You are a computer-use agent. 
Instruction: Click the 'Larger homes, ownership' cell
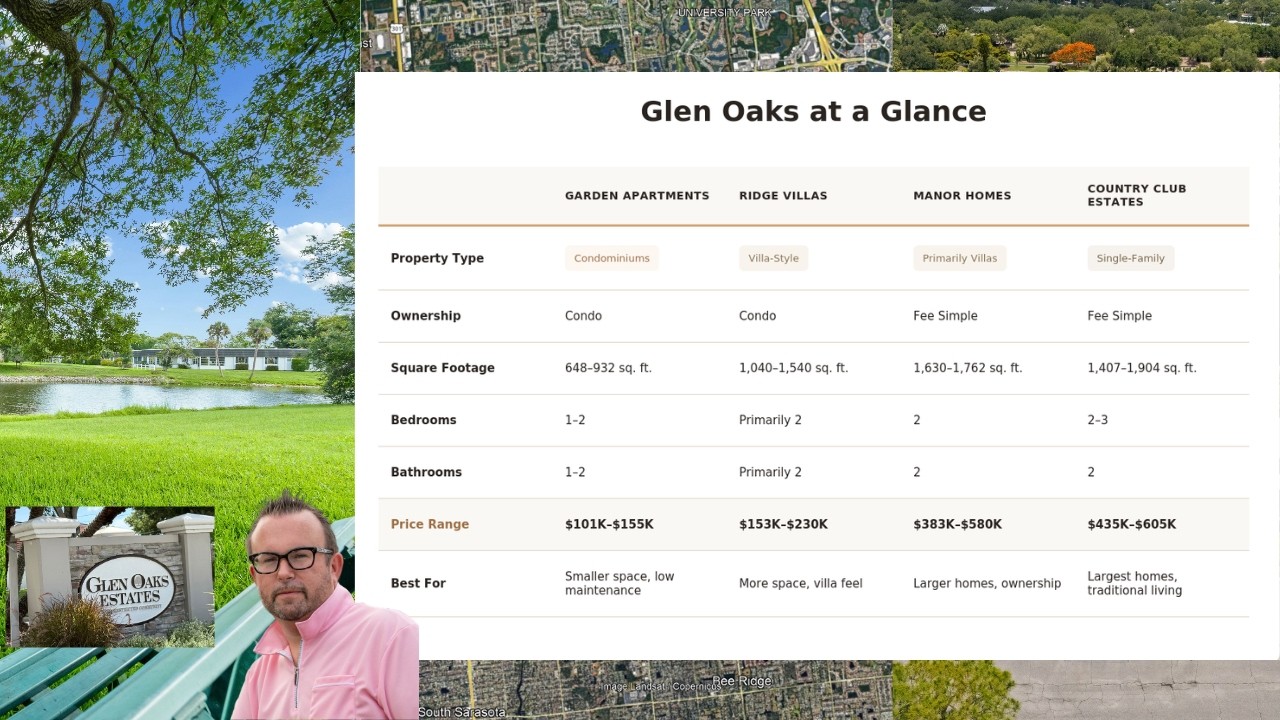(987, 583)
